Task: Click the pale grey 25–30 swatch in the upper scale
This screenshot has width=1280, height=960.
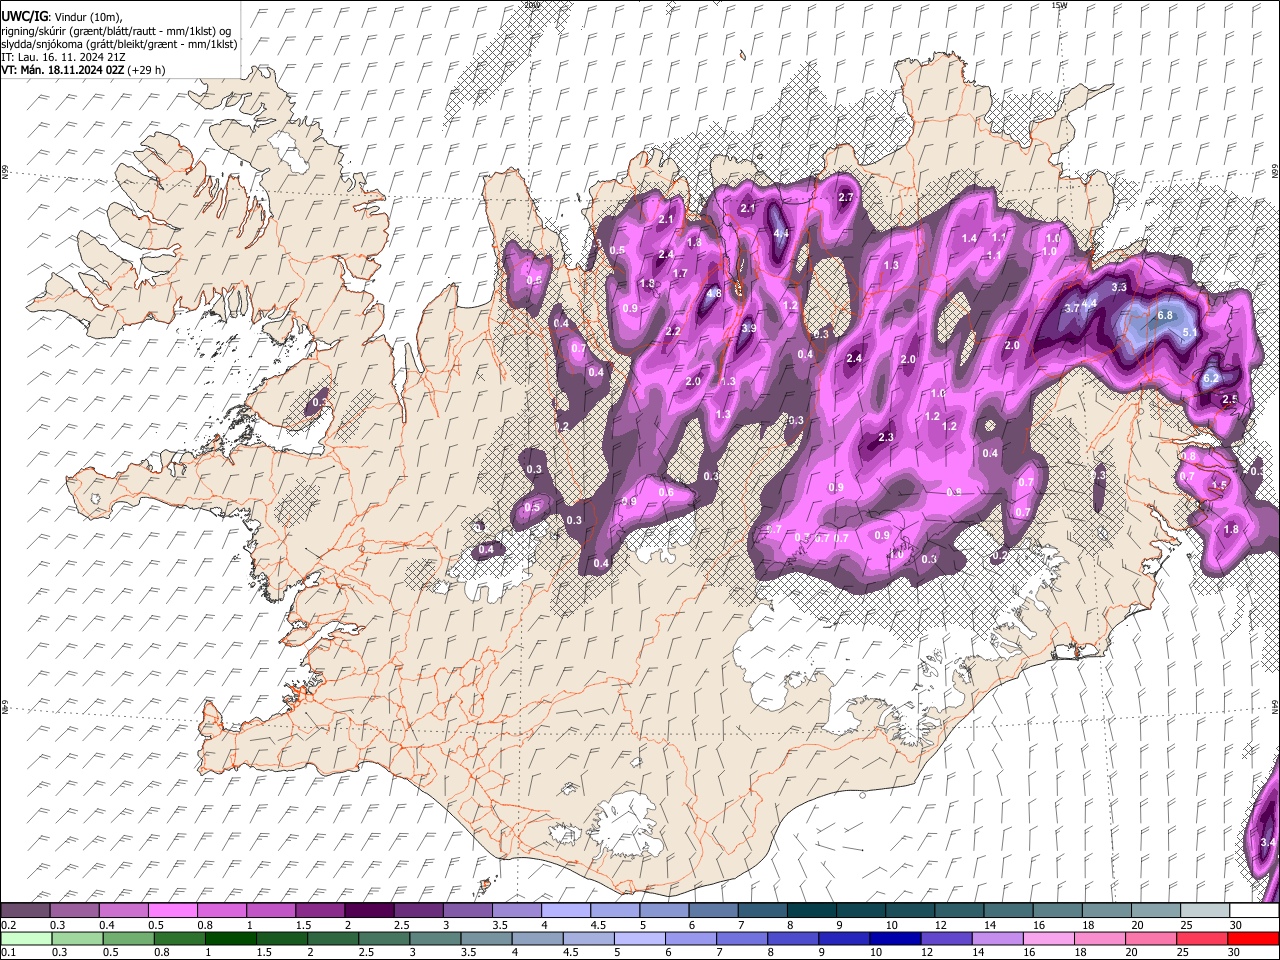Action: pyautogui.click(x=1206, y=911)
